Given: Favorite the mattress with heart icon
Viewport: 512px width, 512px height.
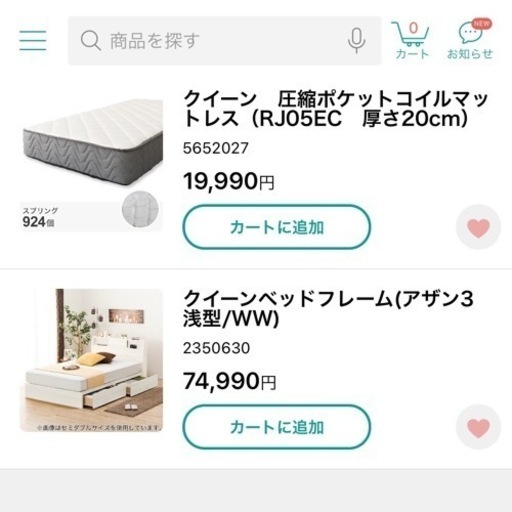Looking at the screenshot, I should tap(478, 227).
